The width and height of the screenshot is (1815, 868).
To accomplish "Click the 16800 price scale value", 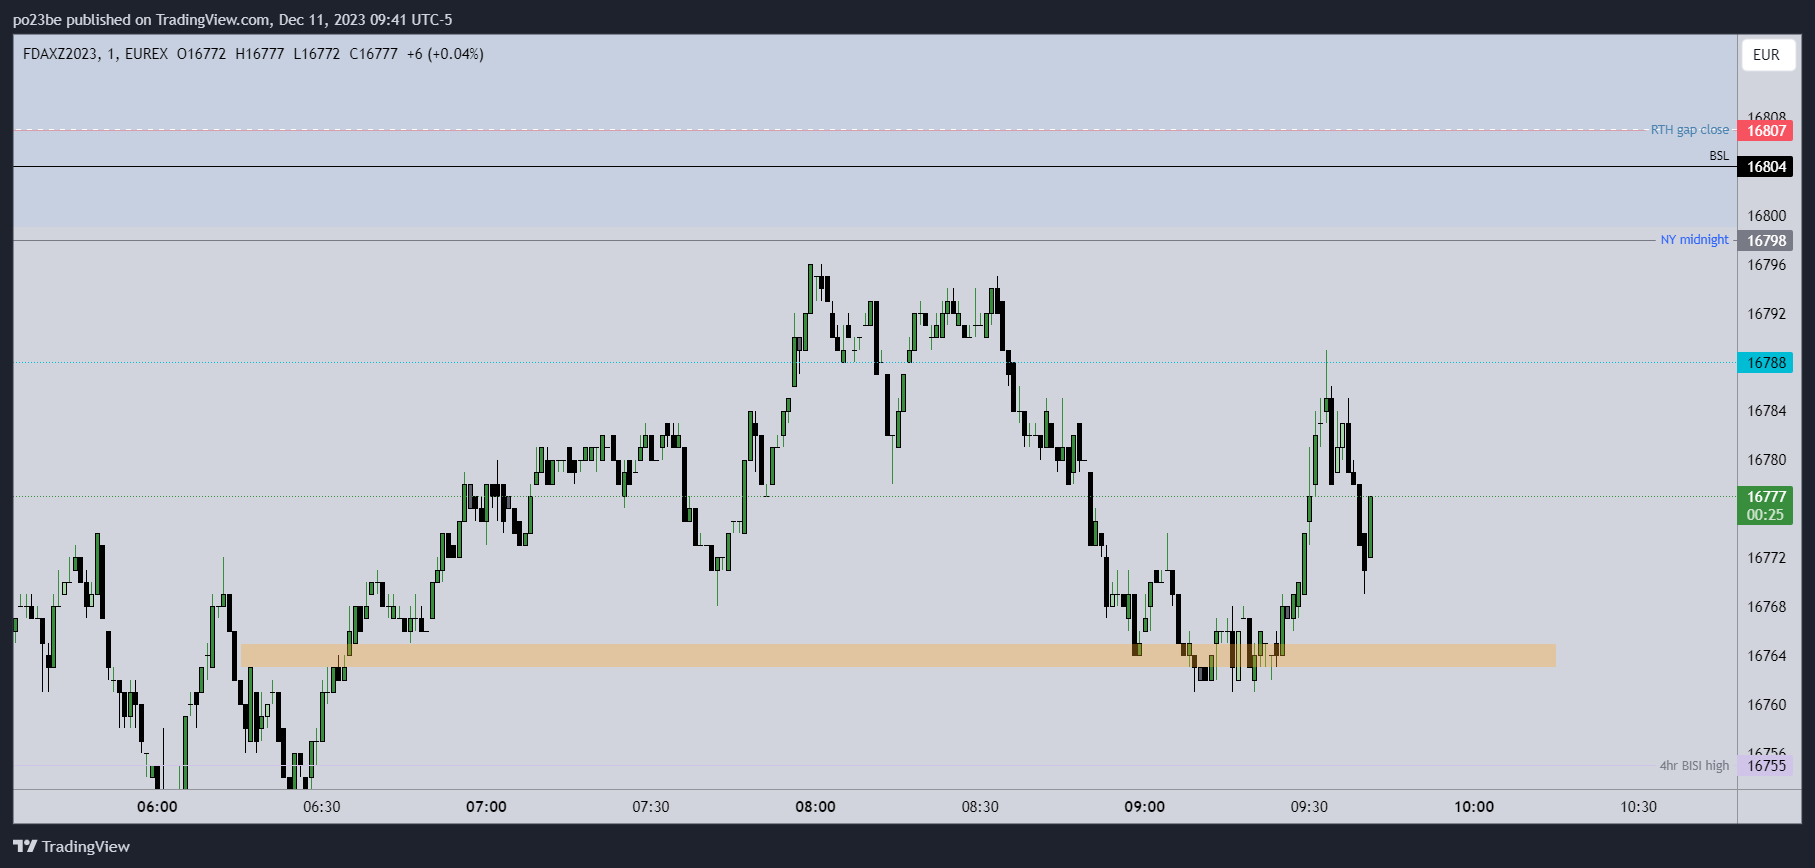I will pos(1766,216).
